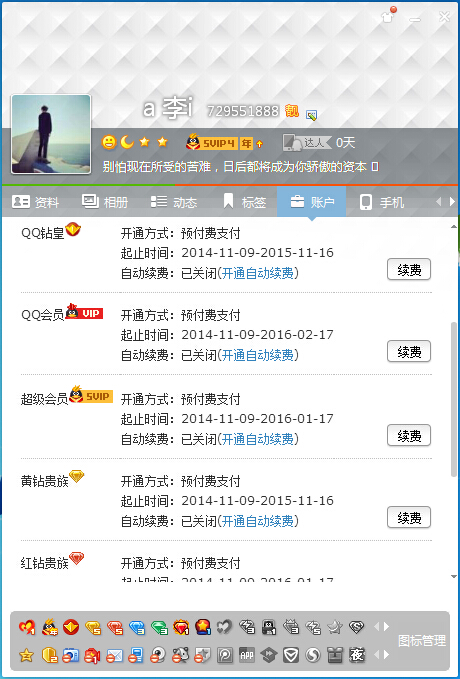Click the gray broken heart icon
This screenshot has width=460, height=679.
click(x=224, y=626)
